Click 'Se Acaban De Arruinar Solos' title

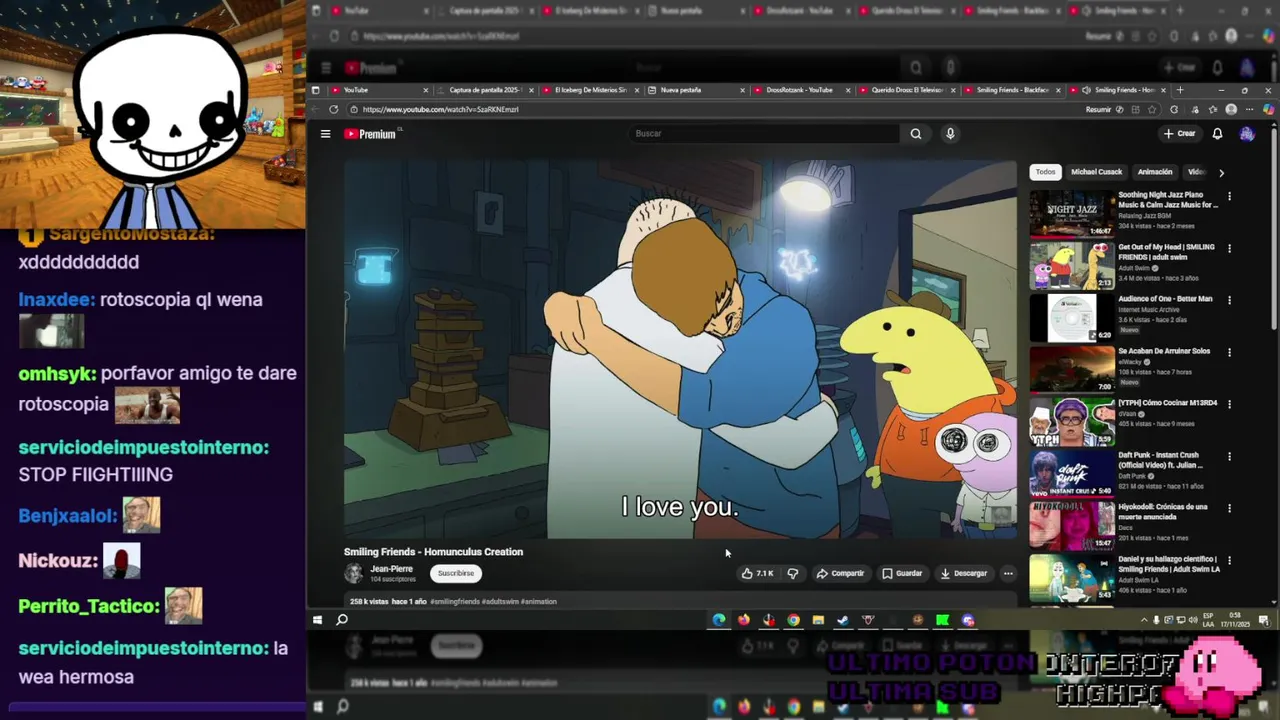1164,351
